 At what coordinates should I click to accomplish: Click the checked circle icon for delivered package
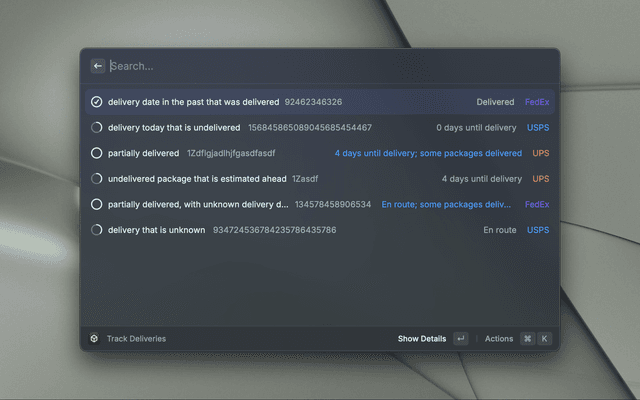tap(97, 102)
